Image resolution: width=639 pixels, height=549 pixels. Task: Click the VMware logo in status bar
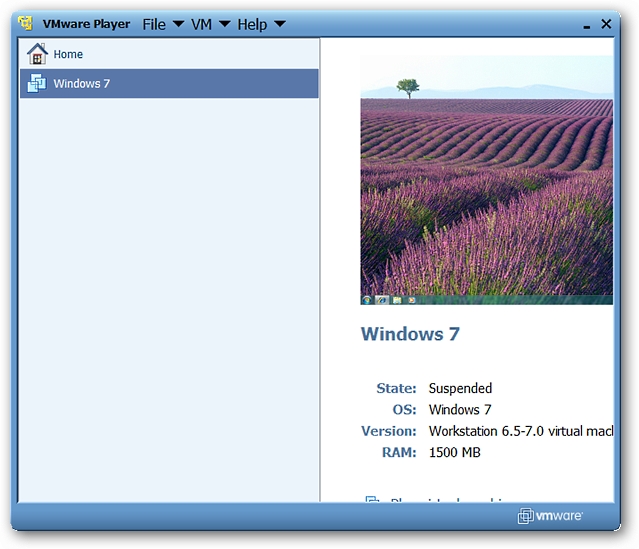(550, 516)
